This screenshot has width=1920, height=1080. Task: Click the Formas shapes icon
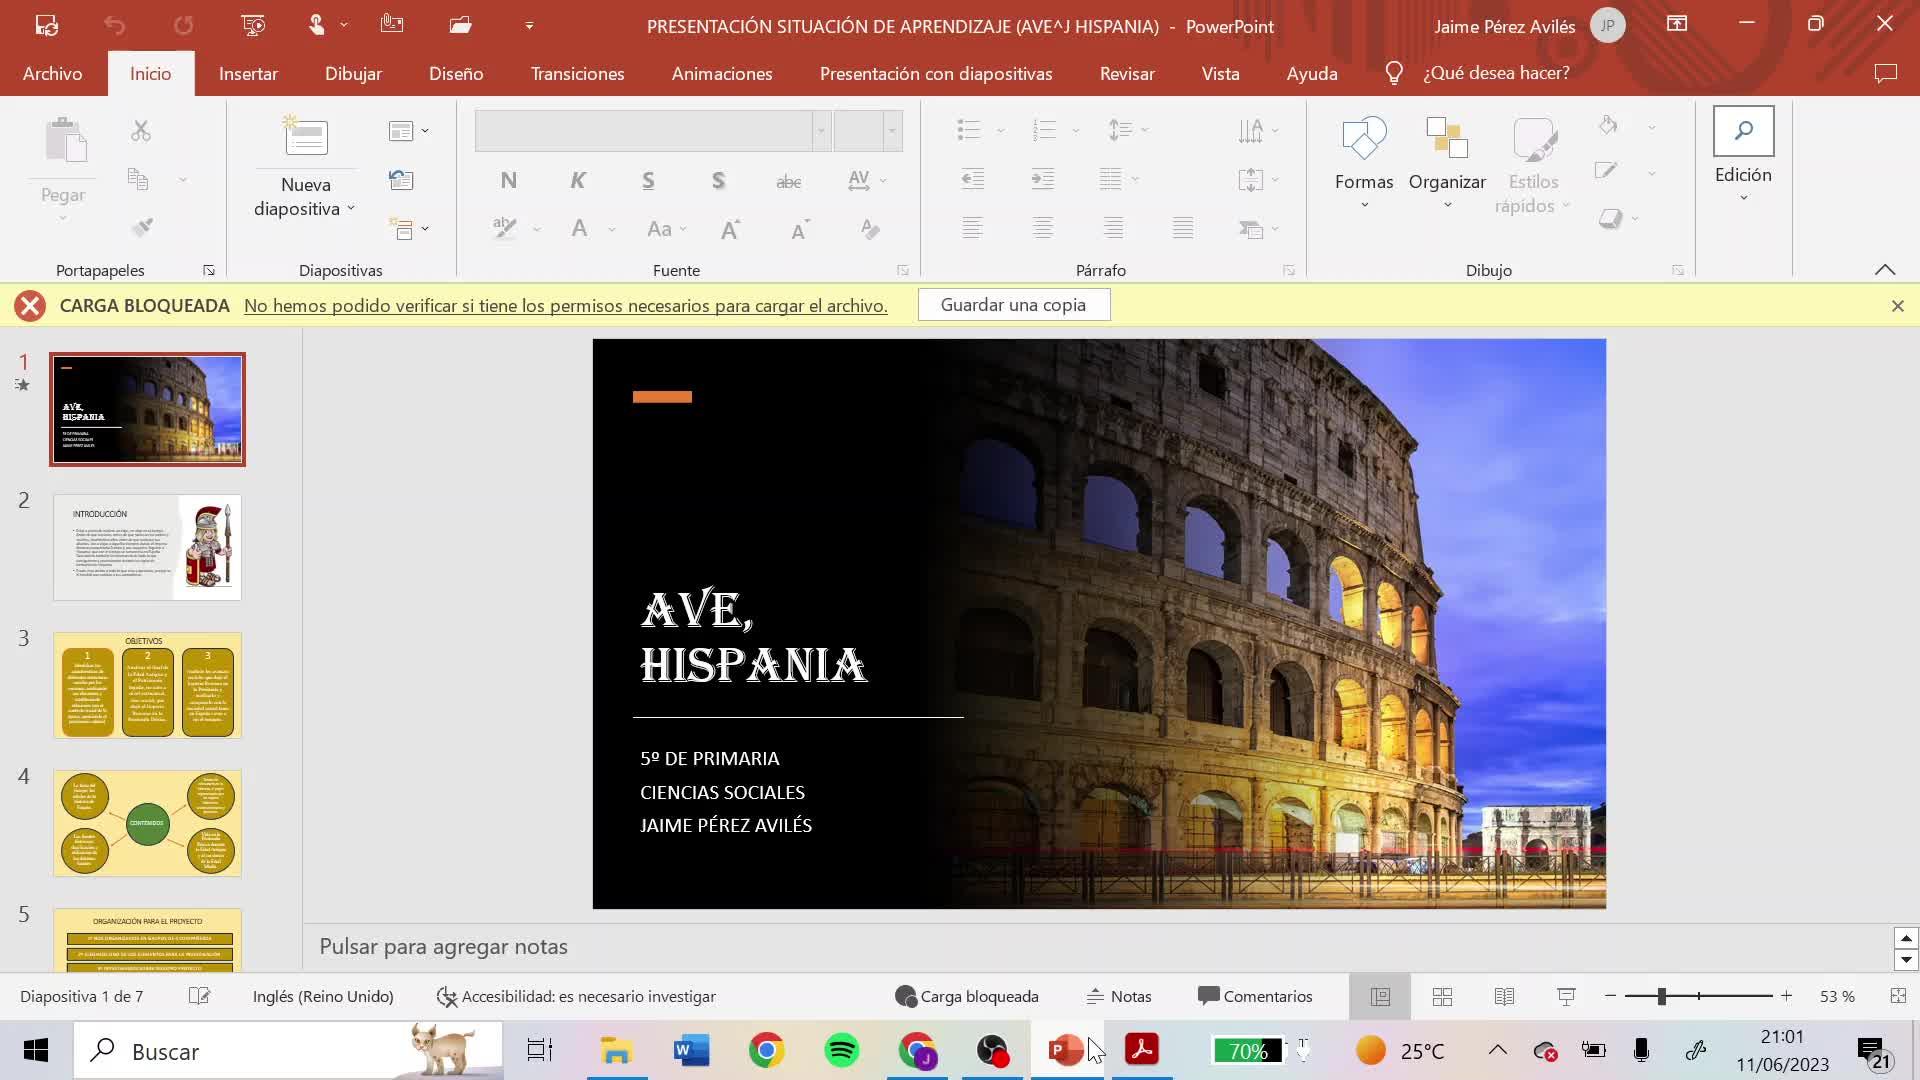(1363, 140)
